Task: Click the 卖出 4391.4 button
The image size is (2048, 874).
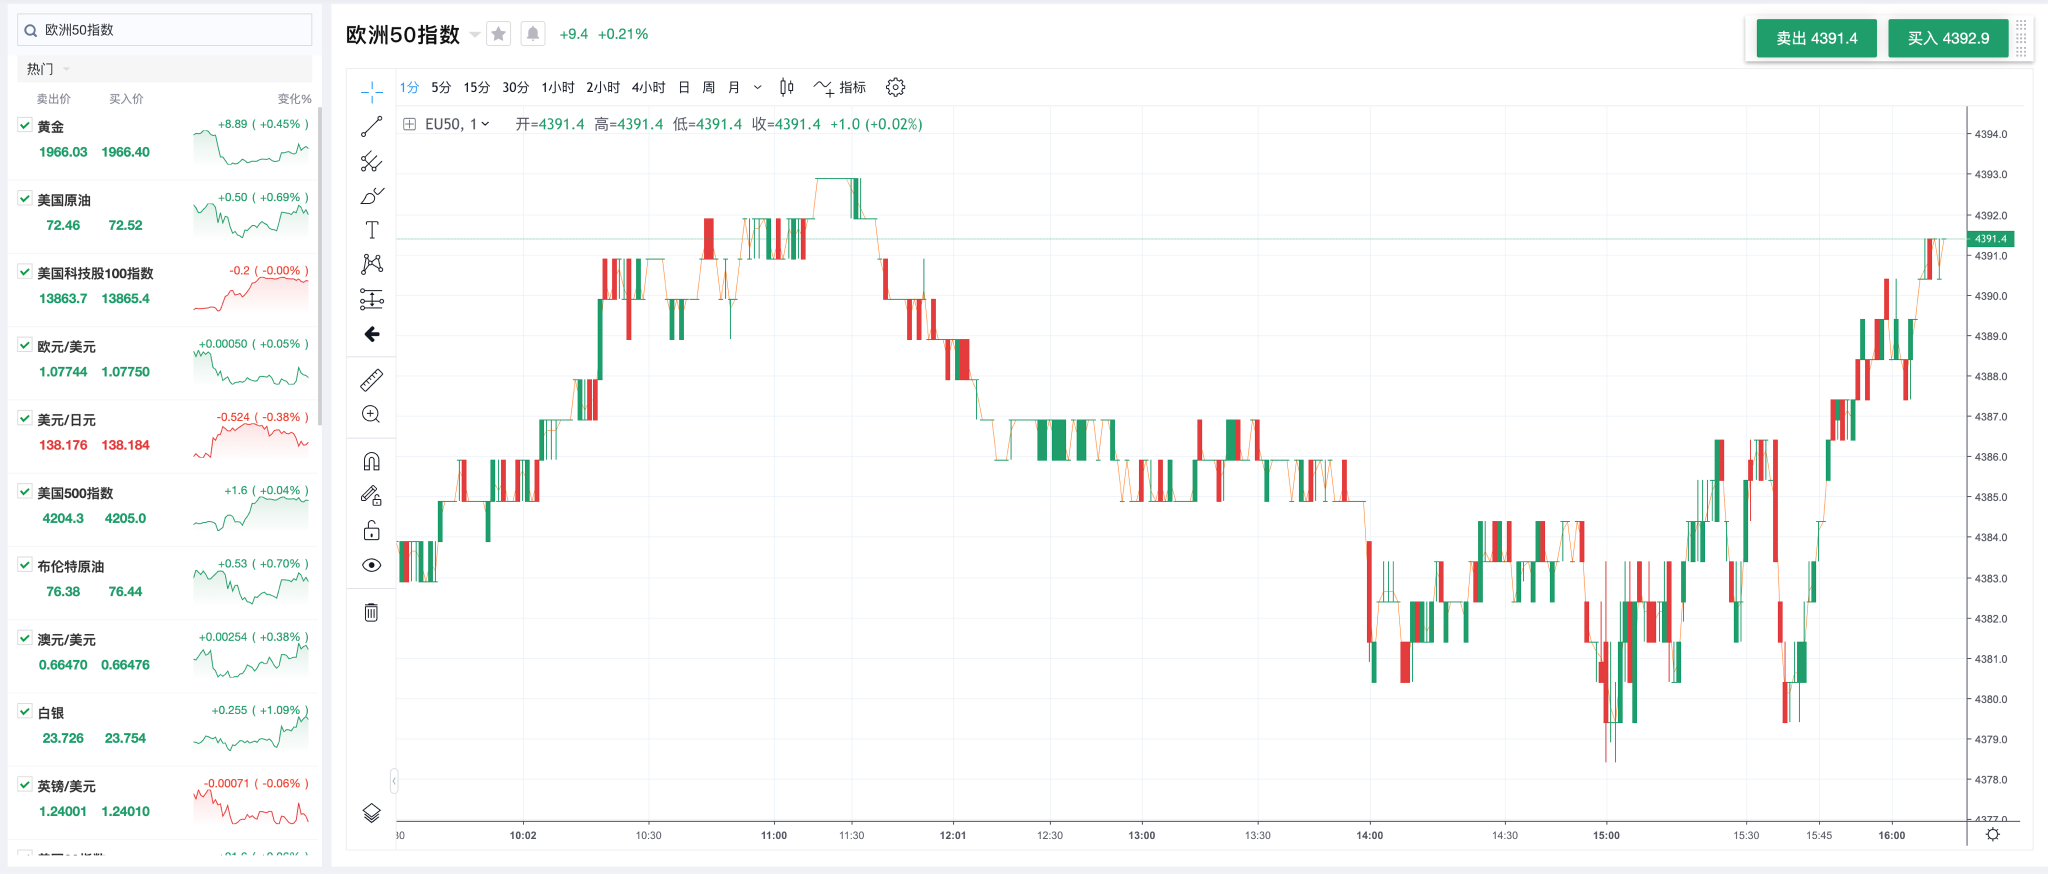Action: (1816, 38)
